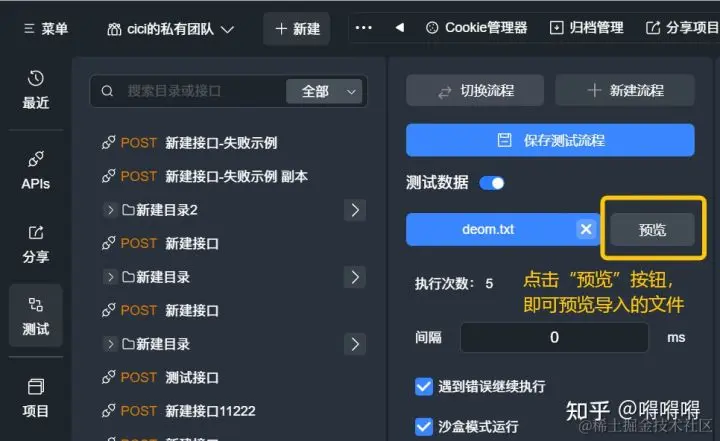
Task: Click the left triangle collapse arrow in toolbar
Action: point(399,28)
